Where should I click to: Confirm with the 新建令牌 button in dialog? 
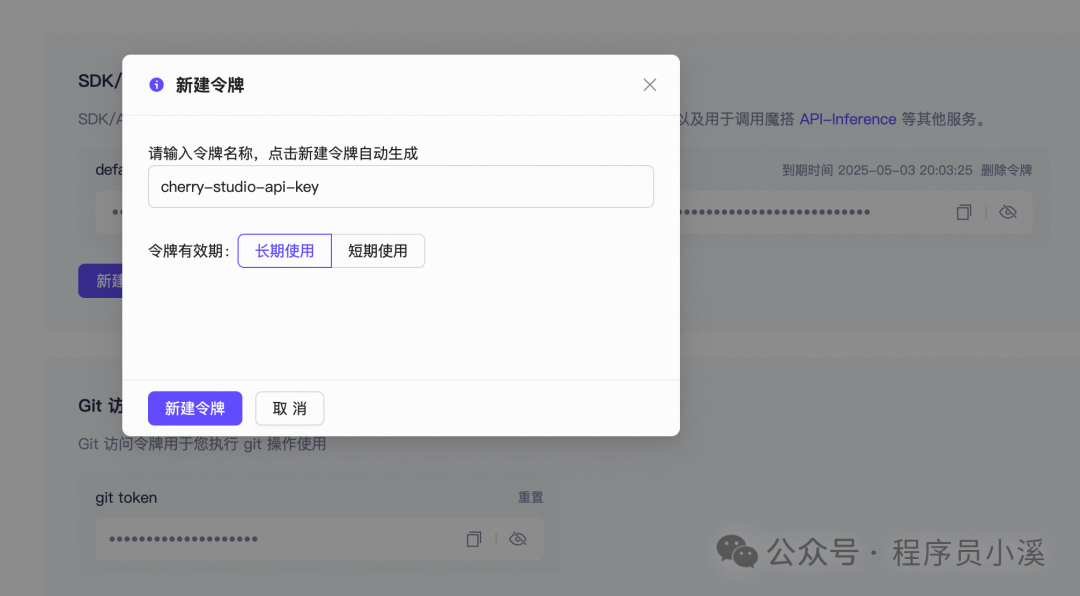pyautogui.click(x=195, y=409)
